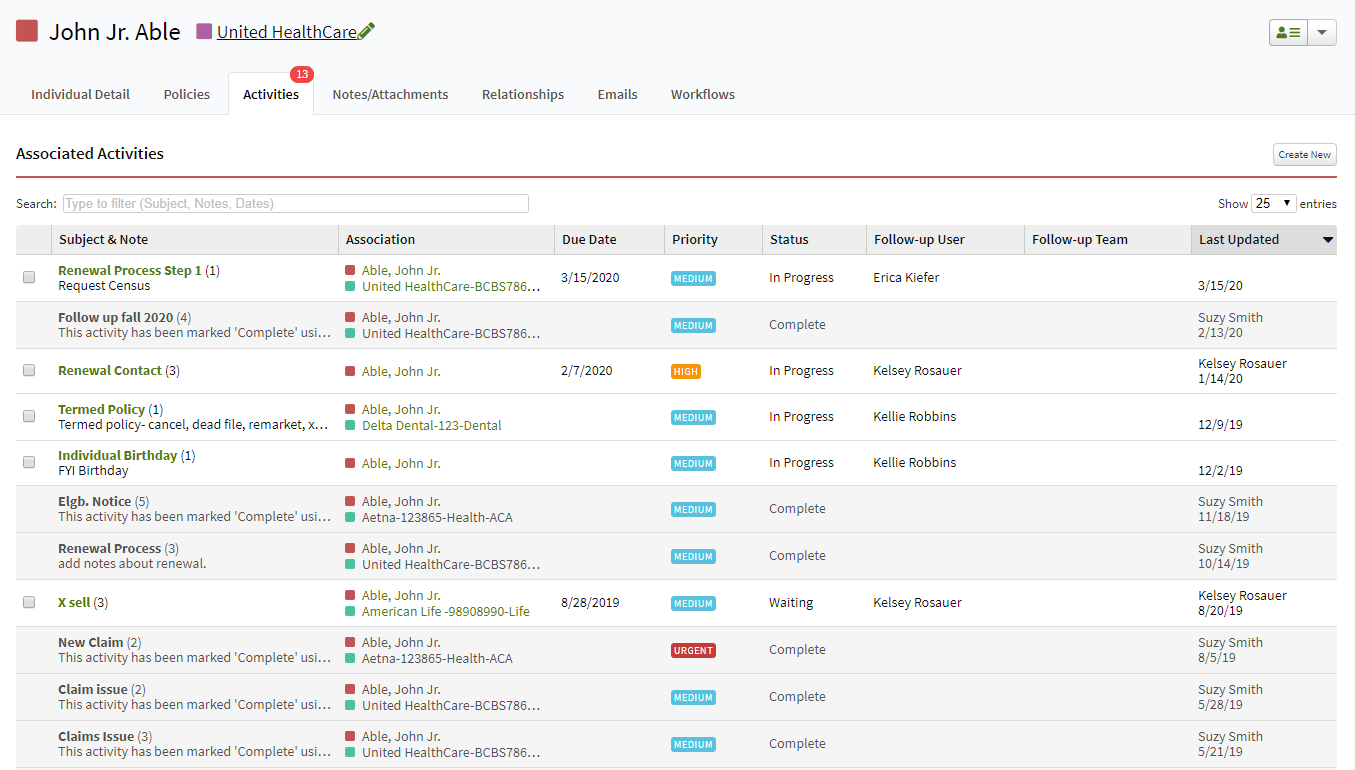Click the contact list icon button at top right
The width and height of the screenshot is (1355, 770).
pos(1288,32)
